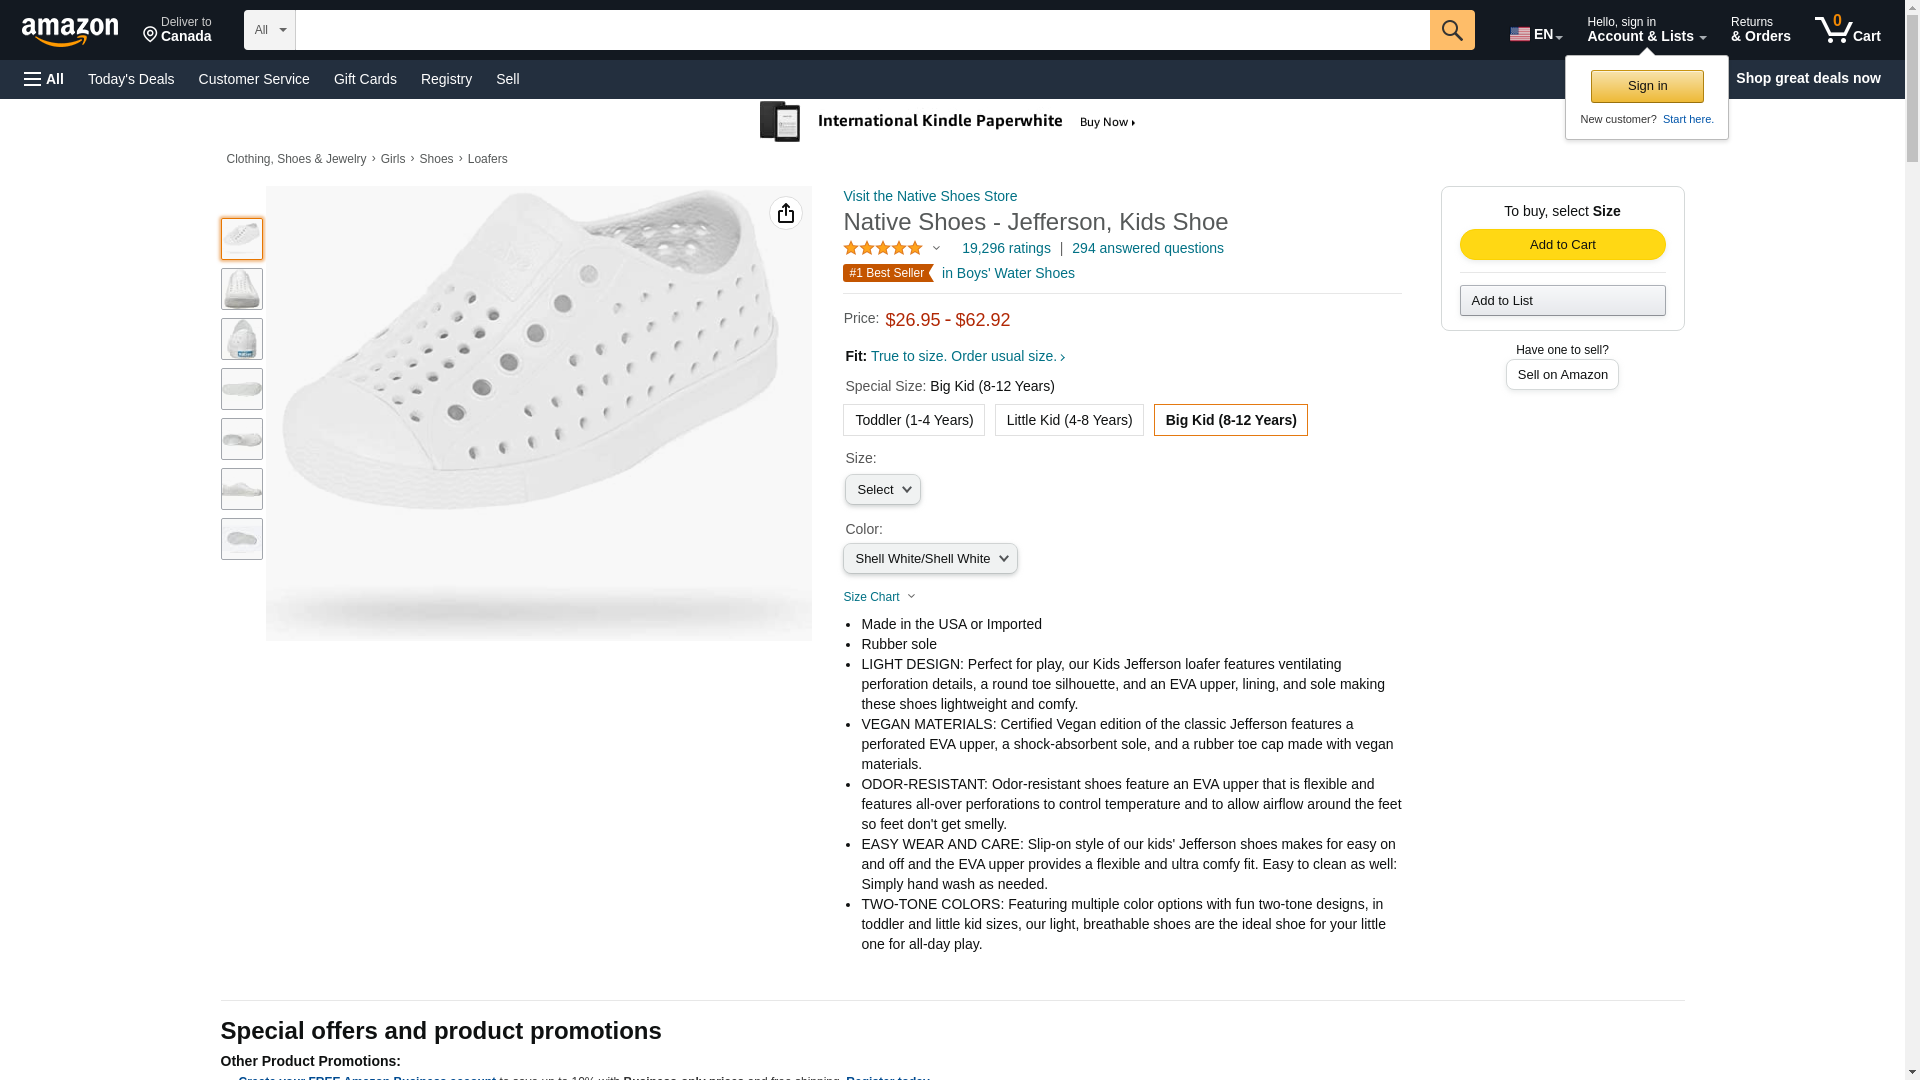Open the 19,296 ratings link
Screen dimensions: 1920x1080
click(x=1005, y=248)
